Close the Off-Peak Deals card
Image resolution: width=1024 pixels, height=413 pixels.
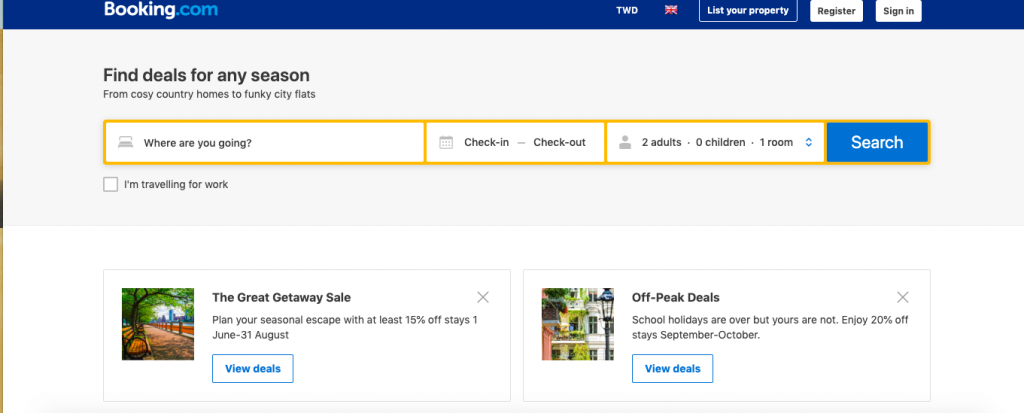click(903, 297)
